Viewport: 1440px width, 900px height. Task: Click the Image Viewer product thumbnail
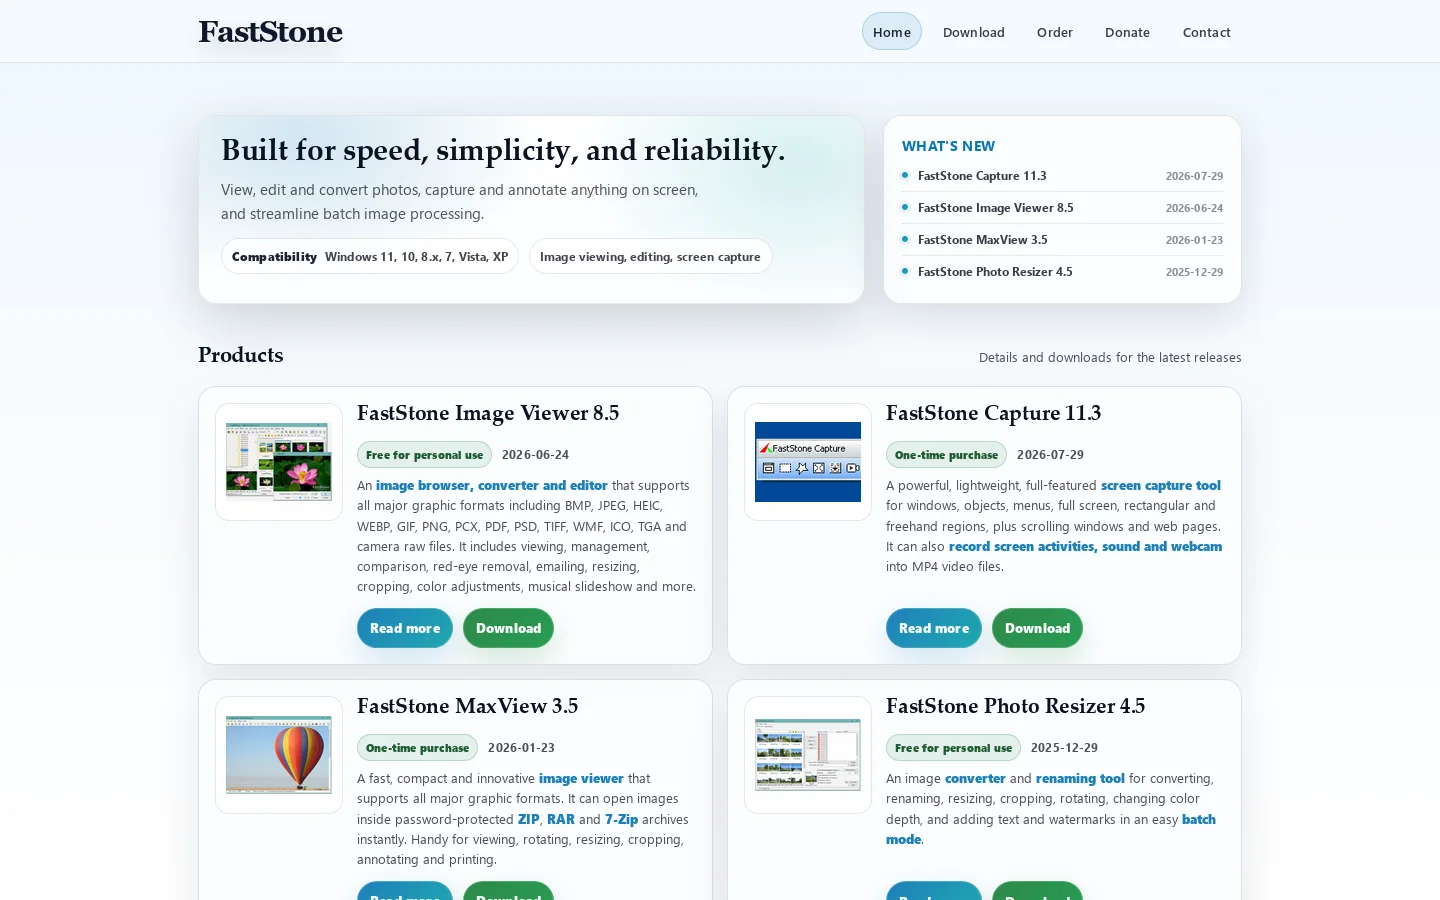(x=279, y=462)
